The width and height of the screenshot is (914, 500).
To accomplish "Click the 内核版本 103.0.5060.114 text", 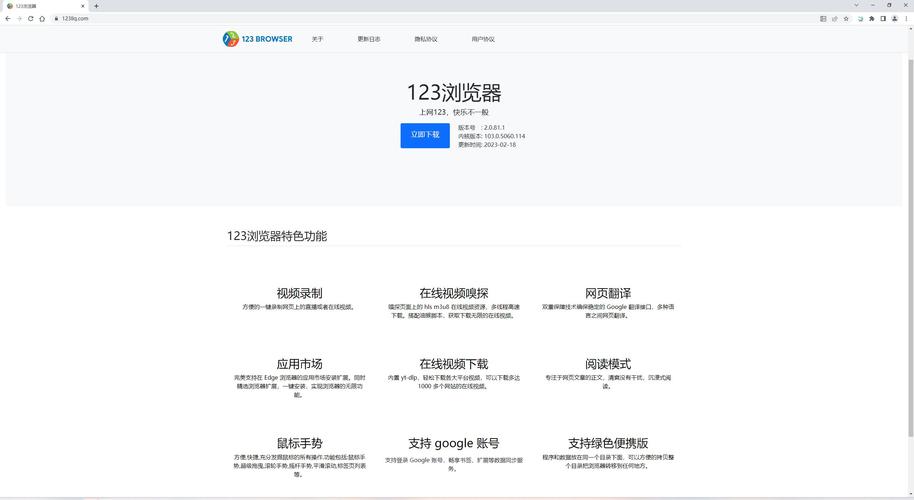I will click(x=491, y=136).
